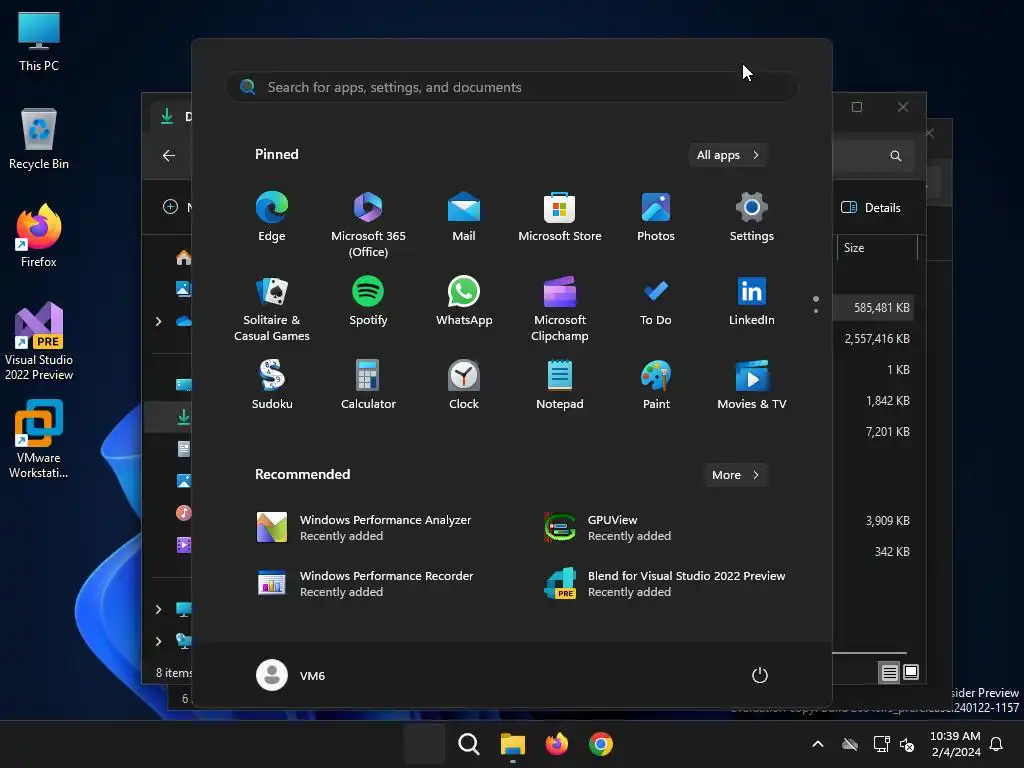Launch WhatsApp
The width and height of the screenshot is (1024, 768).
click(x=464, y=301)
